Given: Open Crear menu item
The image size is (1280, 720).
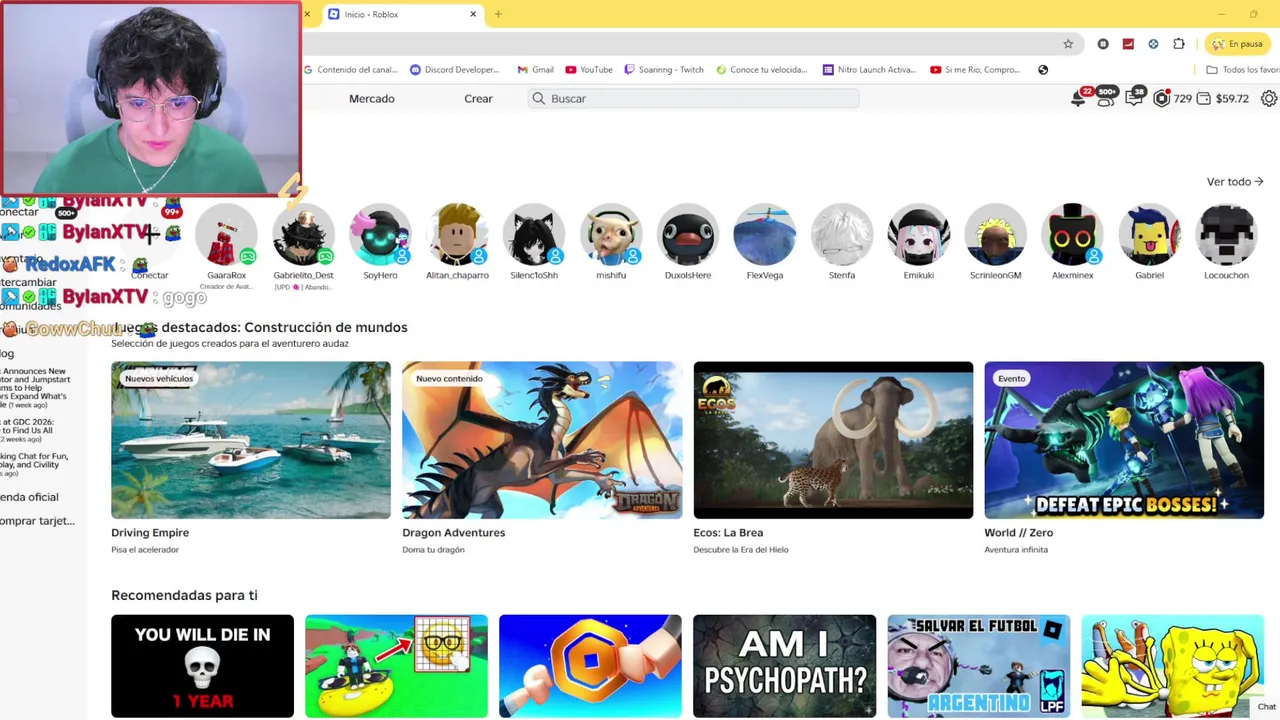Looking at the screenshot, I should 478,99.
